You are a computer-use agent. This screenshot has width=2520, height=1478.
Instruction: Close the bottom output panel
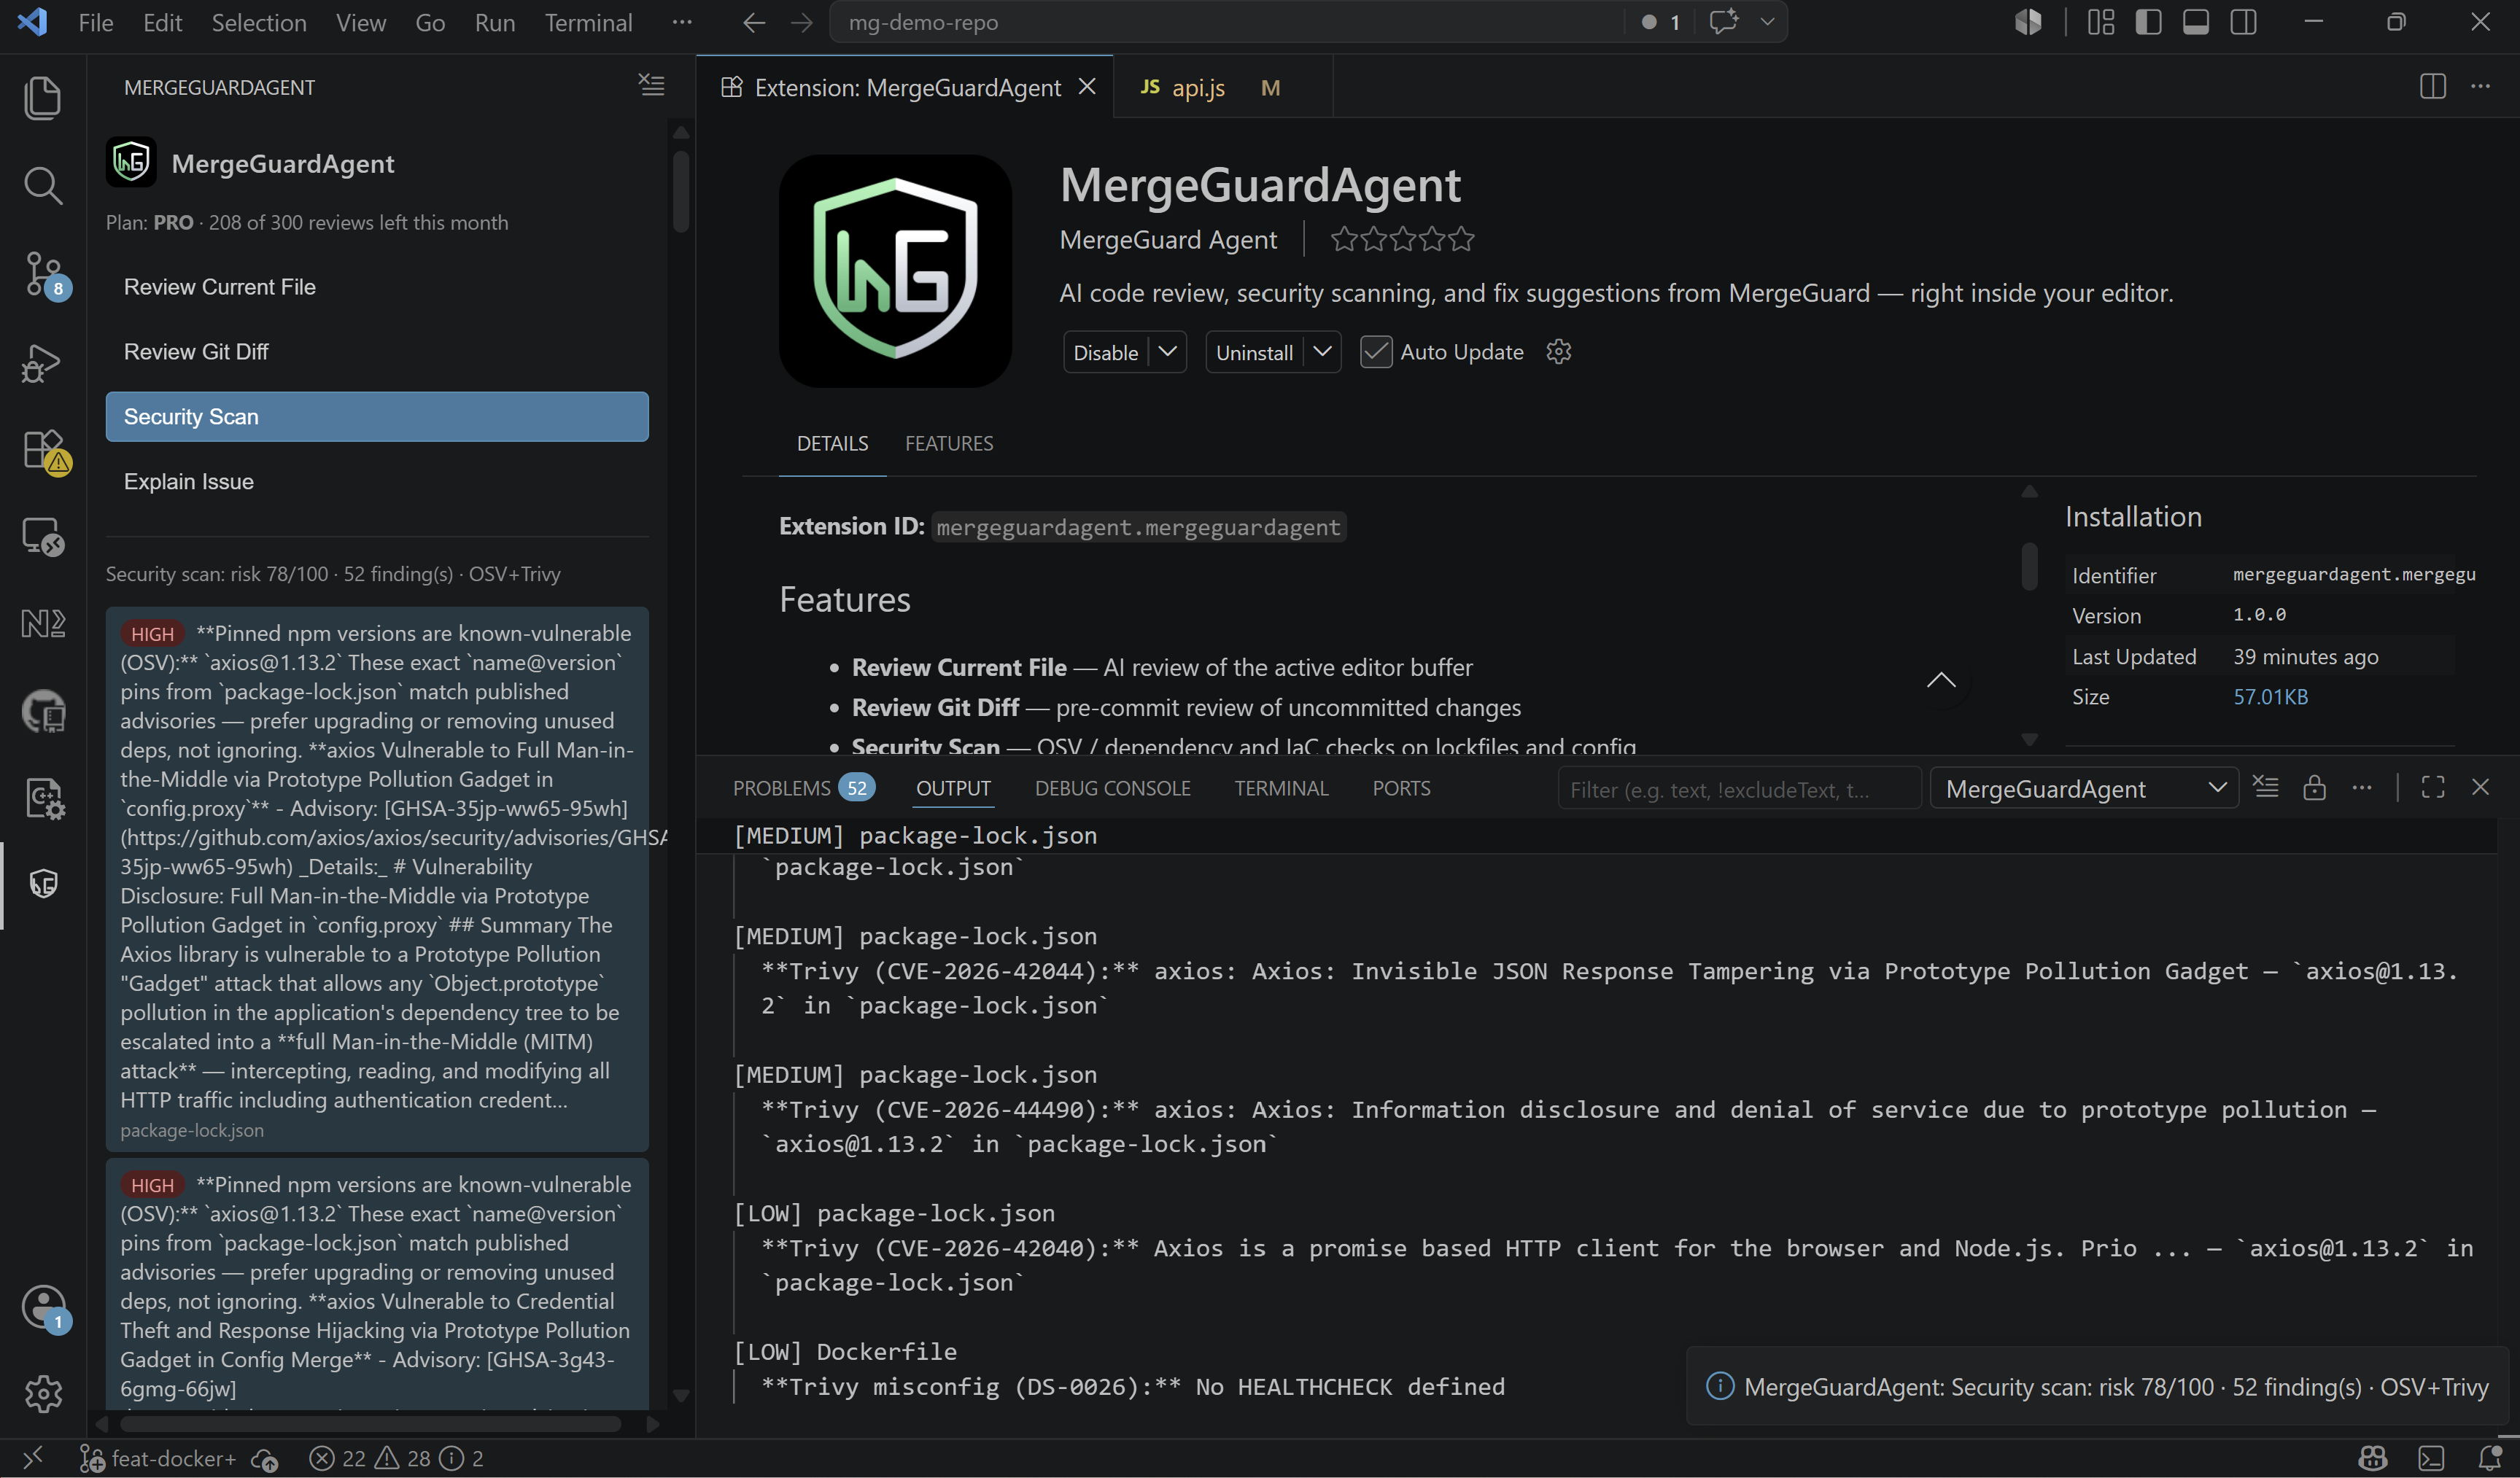point(2481,788)
